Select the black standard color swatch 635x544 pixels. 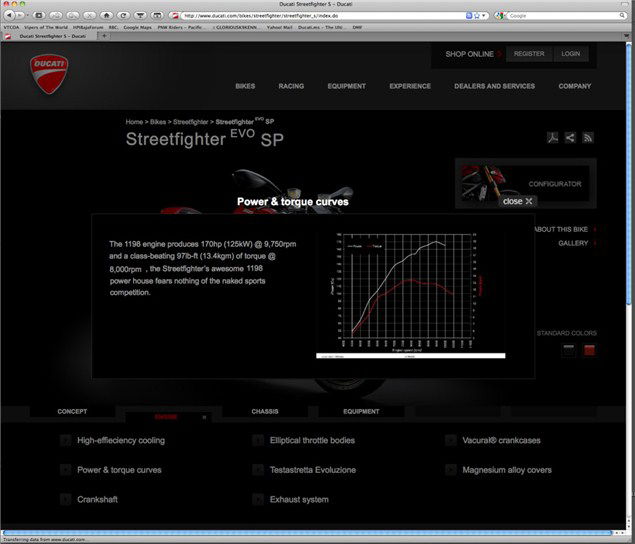(x=568, y=350)
